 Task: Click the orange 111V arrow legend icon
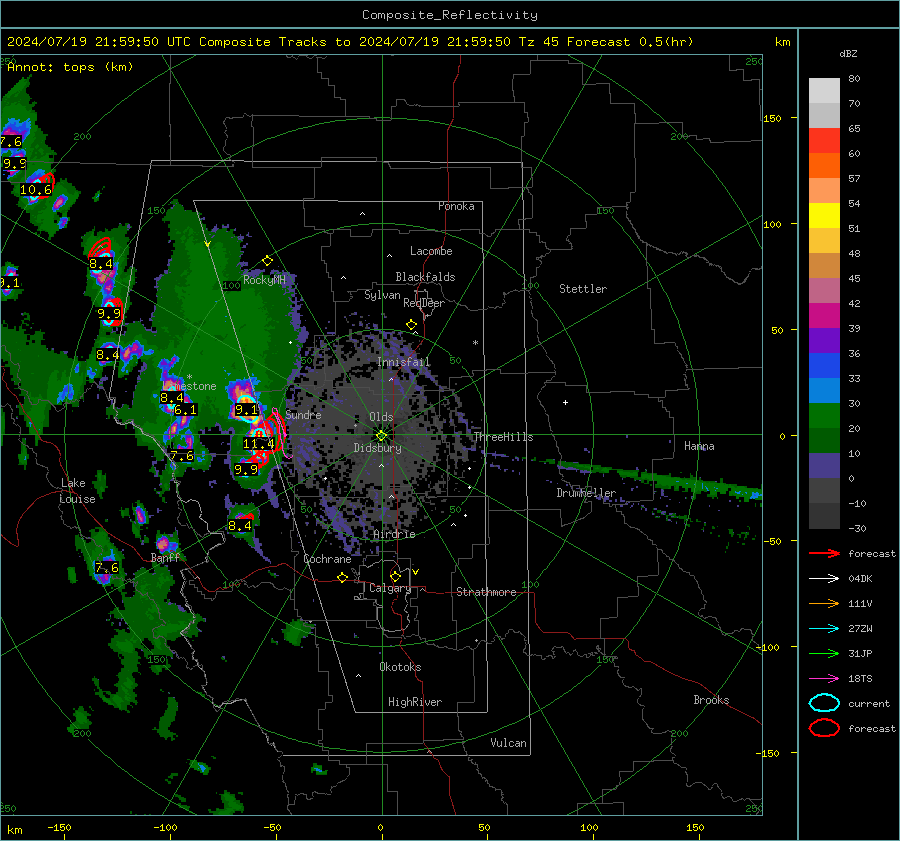(x=824, y=603)
